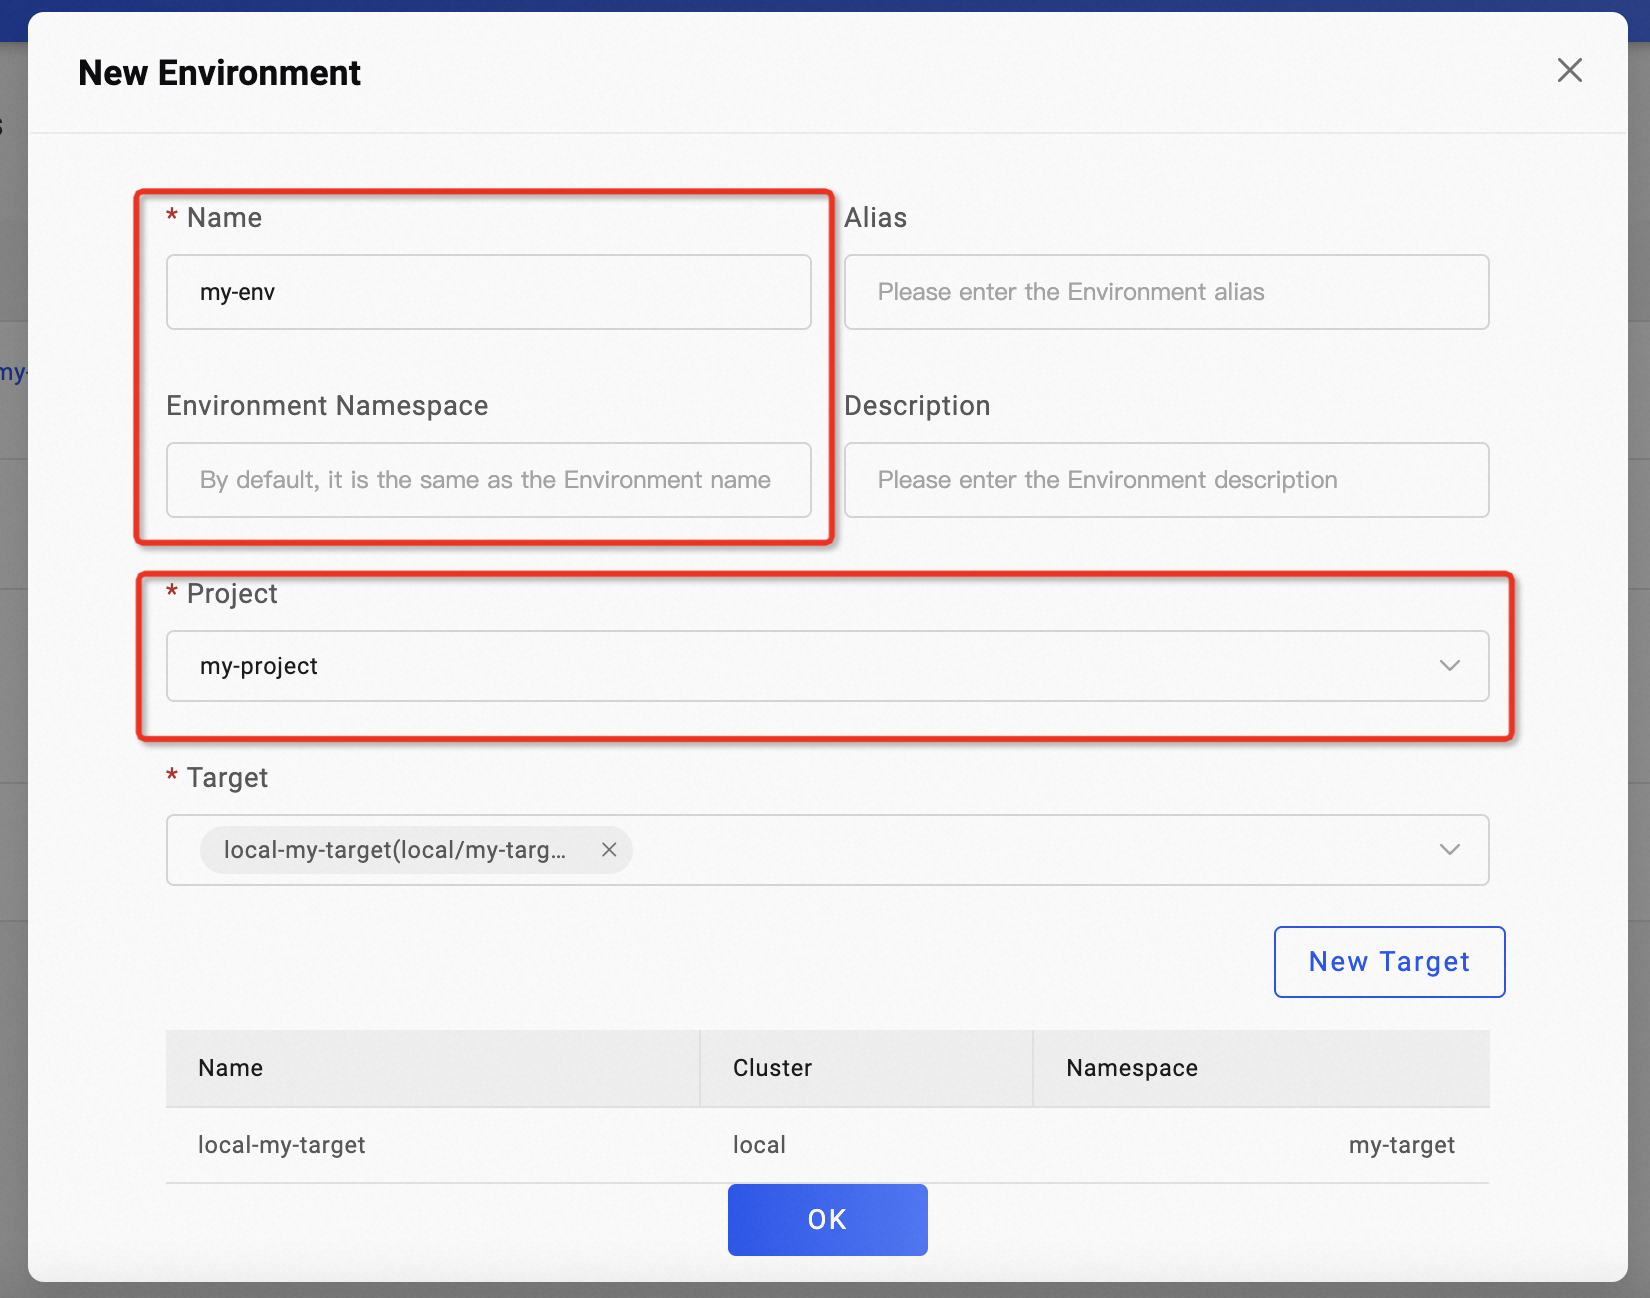This screenshot has height=1298, width=1650.
Task: Expand the Project dropdown chevron arrow
Action: 1449,666
